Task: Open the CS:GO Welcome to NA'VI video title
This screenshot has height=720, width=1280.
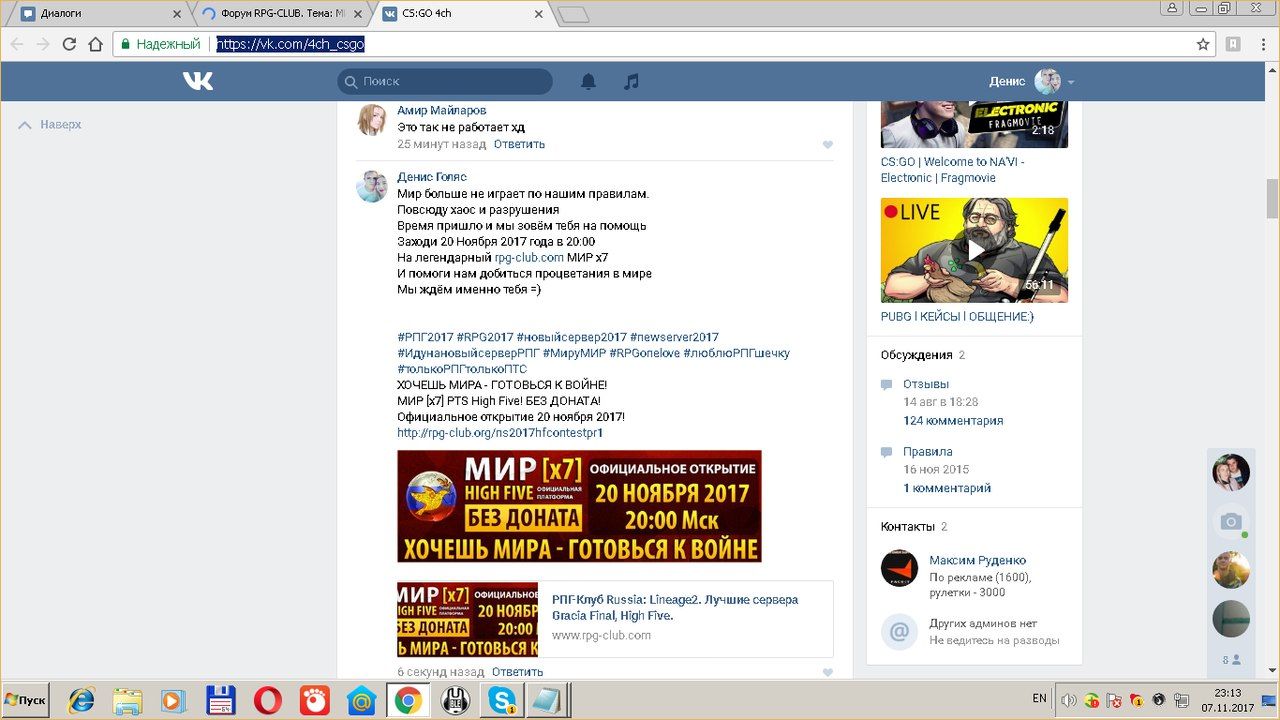Action: pos(952,170)
